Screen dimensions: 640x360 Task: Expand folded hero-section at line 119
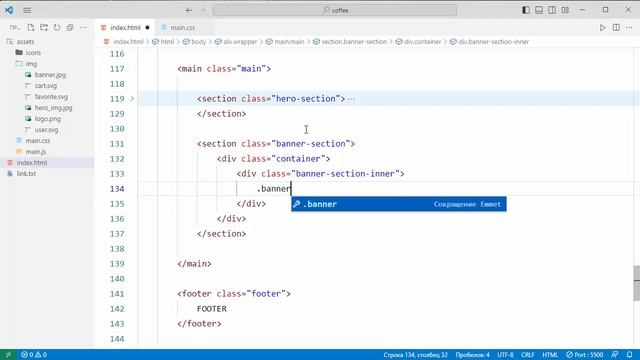[x=132, y=99]
